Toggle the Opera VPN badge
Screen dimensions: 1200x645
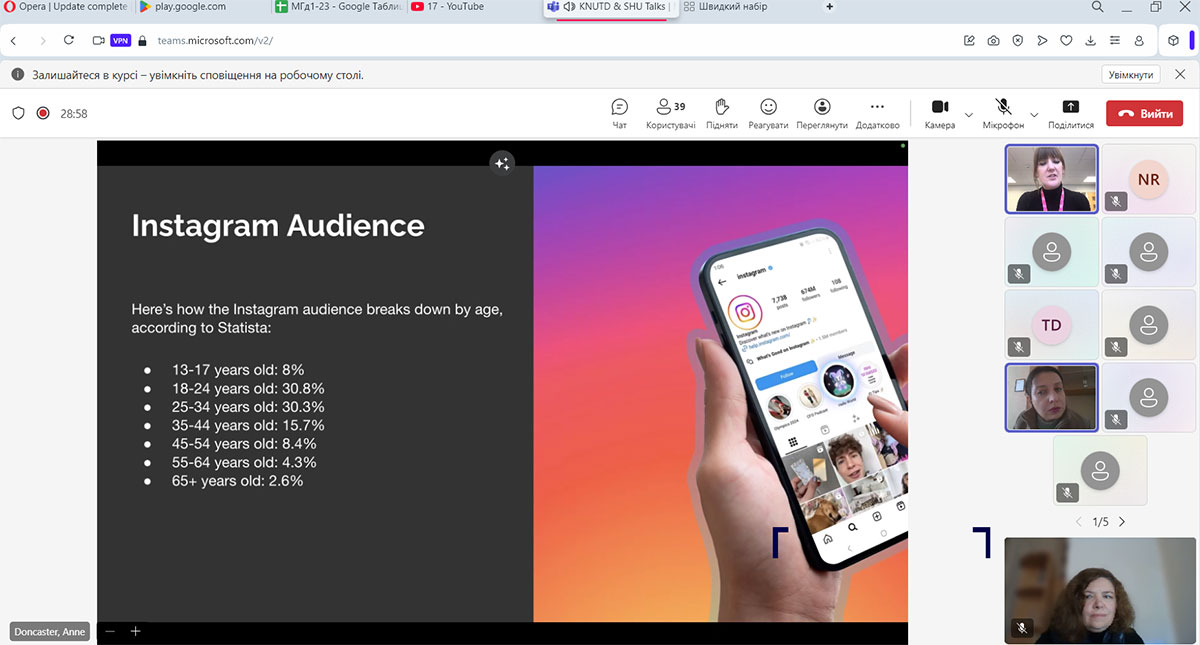[121, 41]
